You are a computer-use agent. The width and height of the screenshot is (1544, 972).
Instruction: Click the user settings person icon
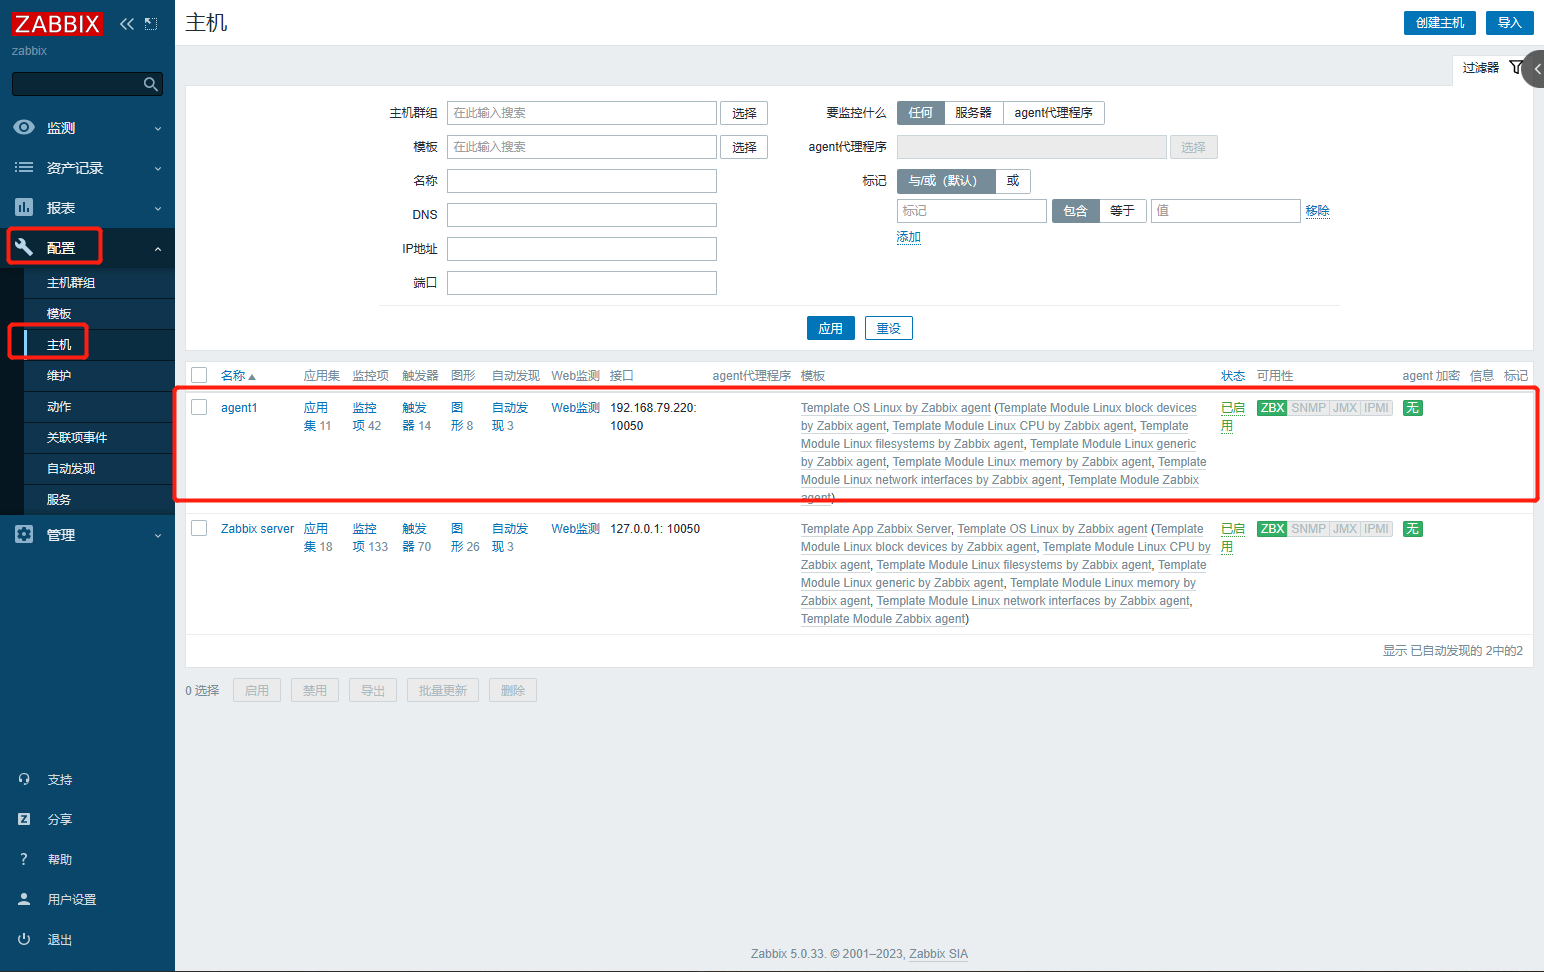[x=24, y=899]
